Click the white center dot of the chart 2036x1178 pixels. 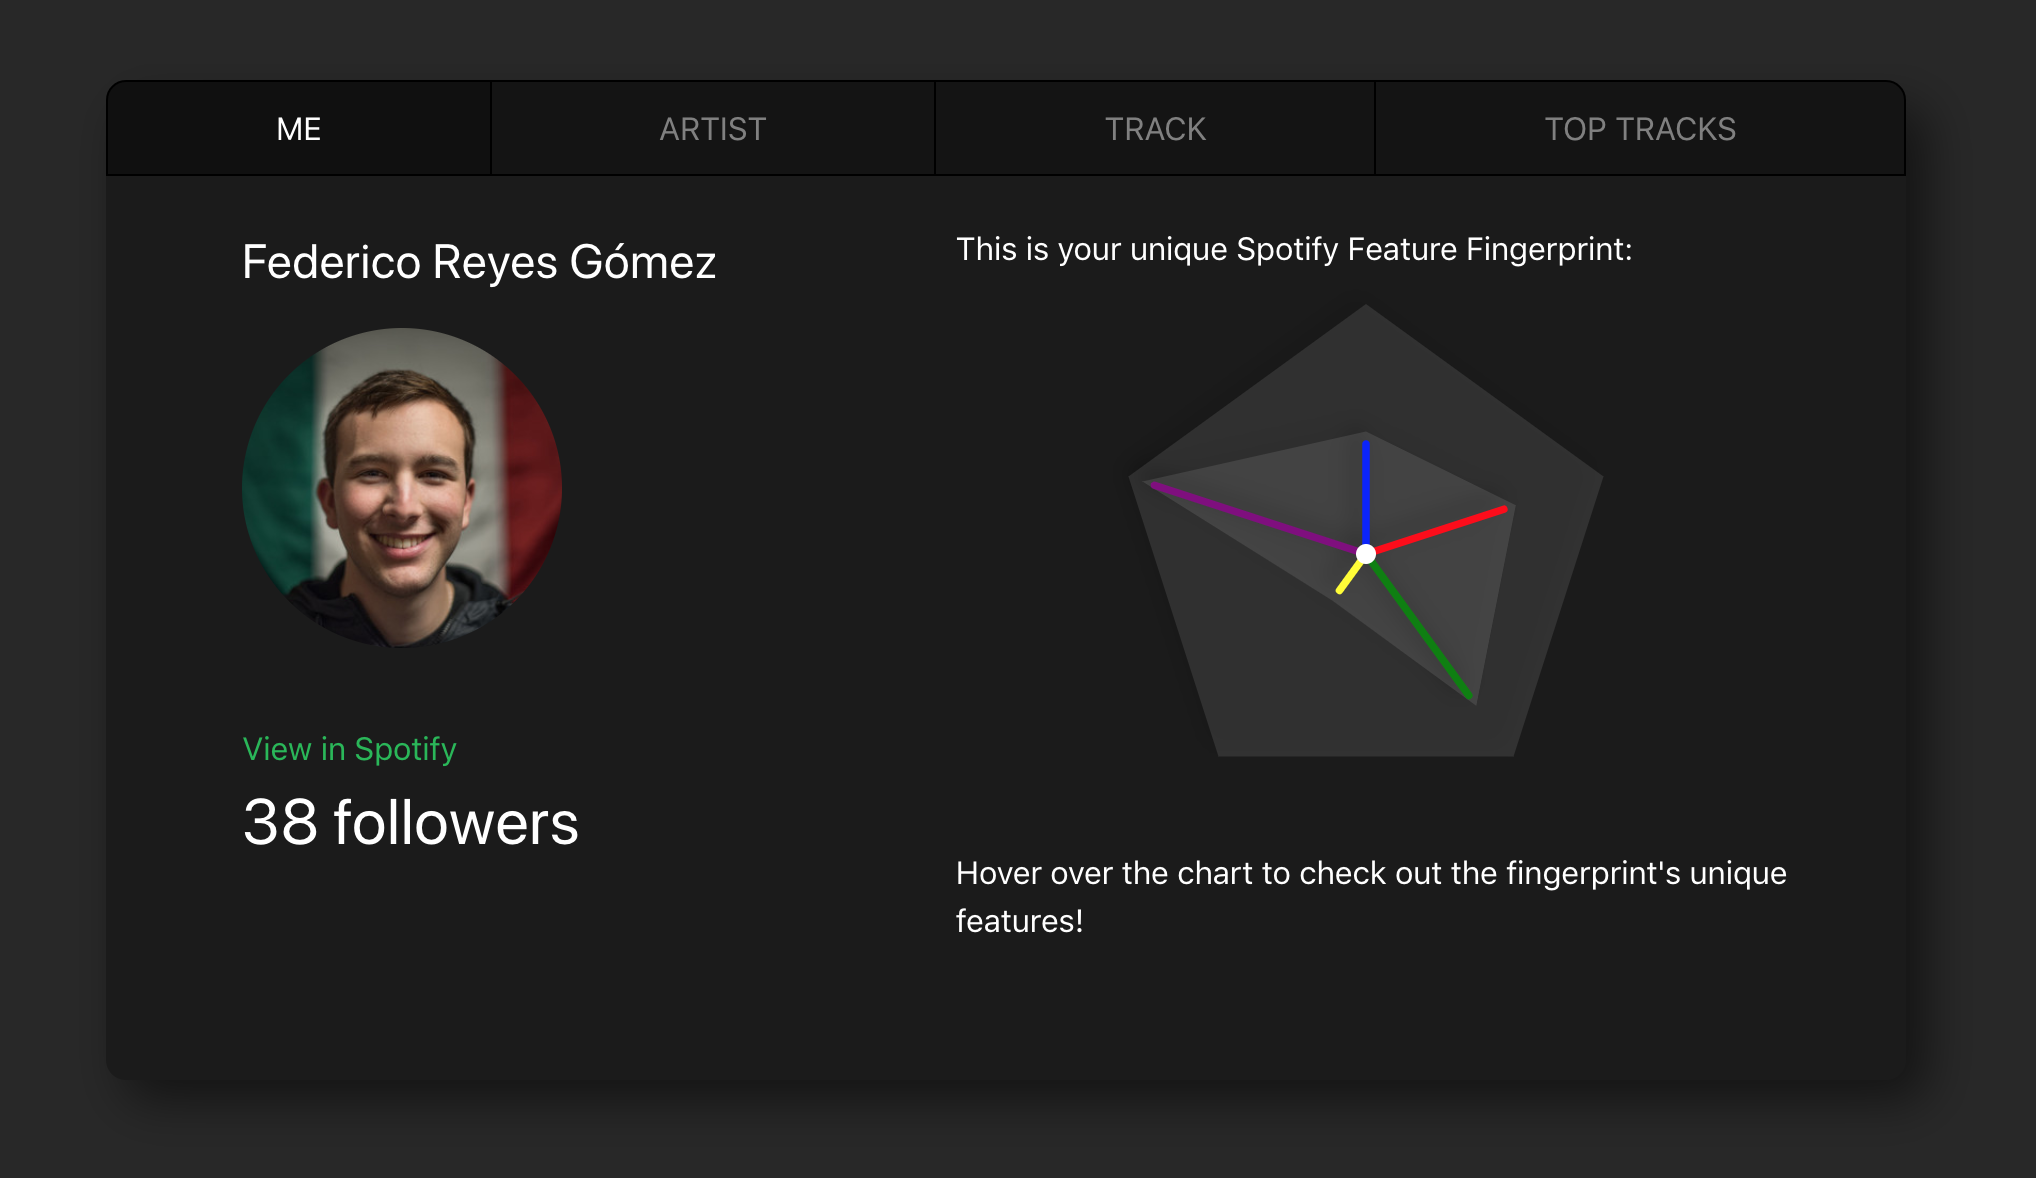click(1366, 553)
